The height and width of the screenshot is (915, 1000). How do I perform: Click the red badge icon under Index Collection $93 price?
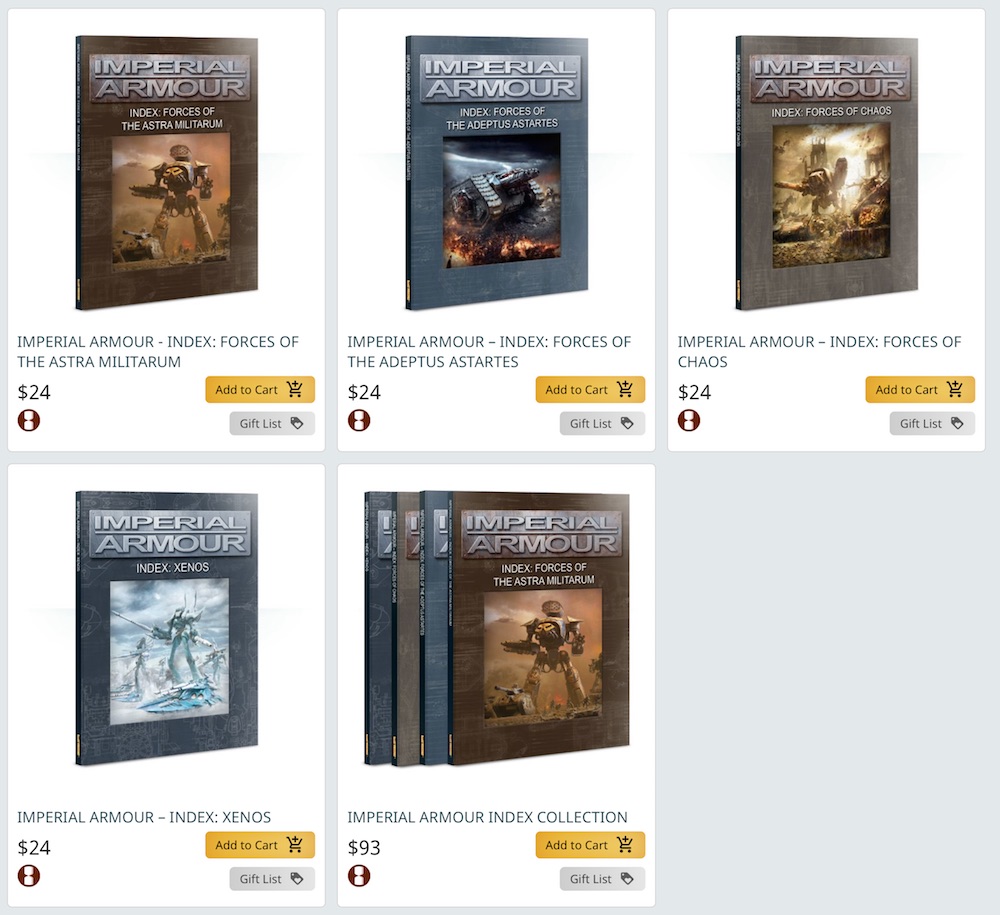point(359,875)
